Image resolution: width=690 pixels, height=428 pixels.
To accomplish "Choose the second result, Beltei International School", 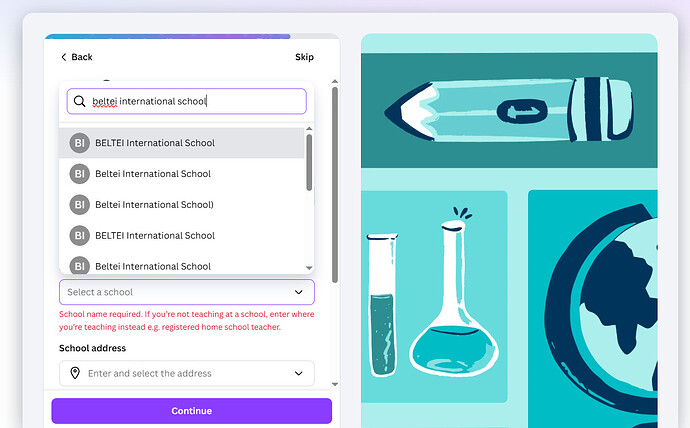I will [181, 174].
